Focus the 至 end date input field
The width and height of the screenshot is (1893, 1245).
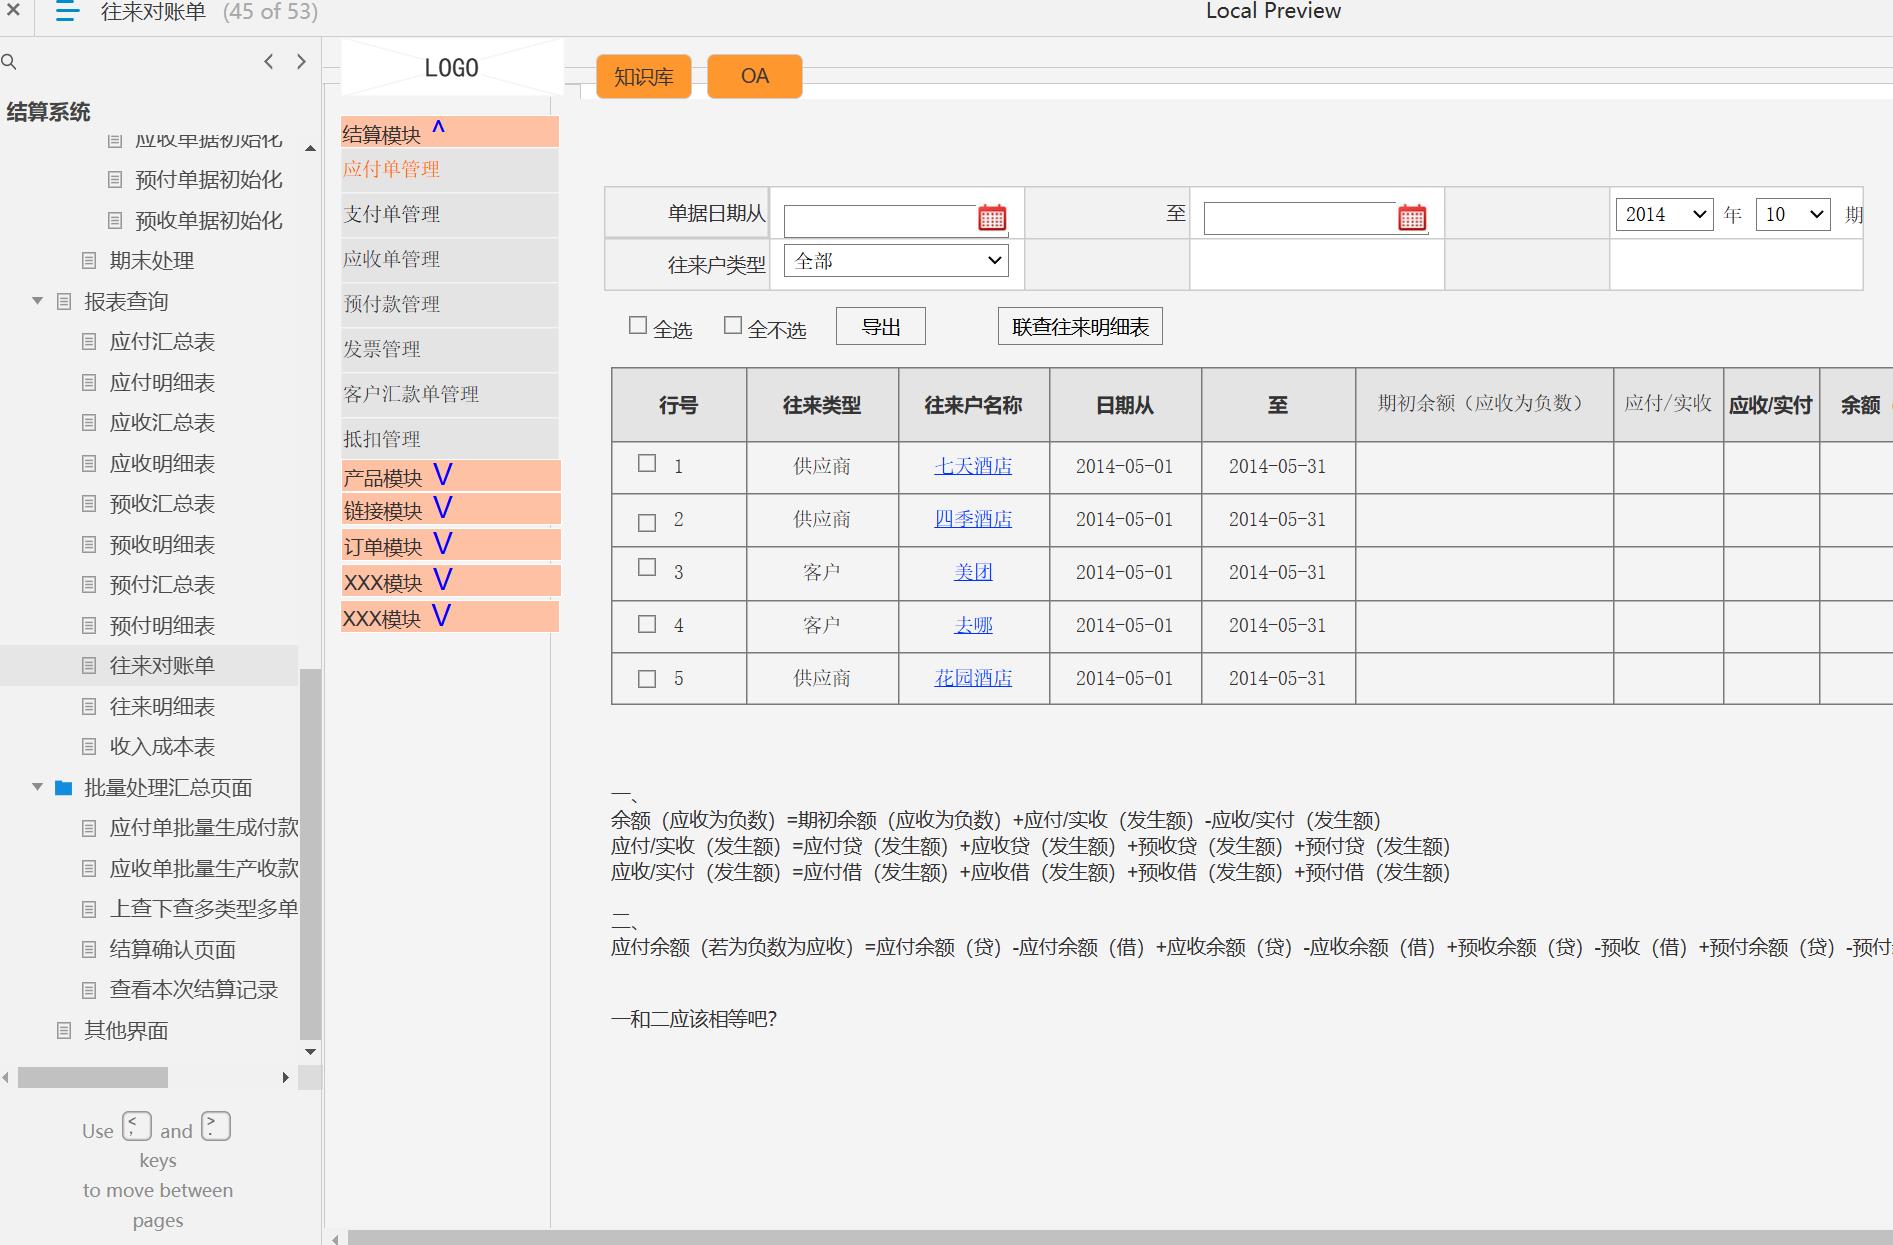(x=1300, y=219)
